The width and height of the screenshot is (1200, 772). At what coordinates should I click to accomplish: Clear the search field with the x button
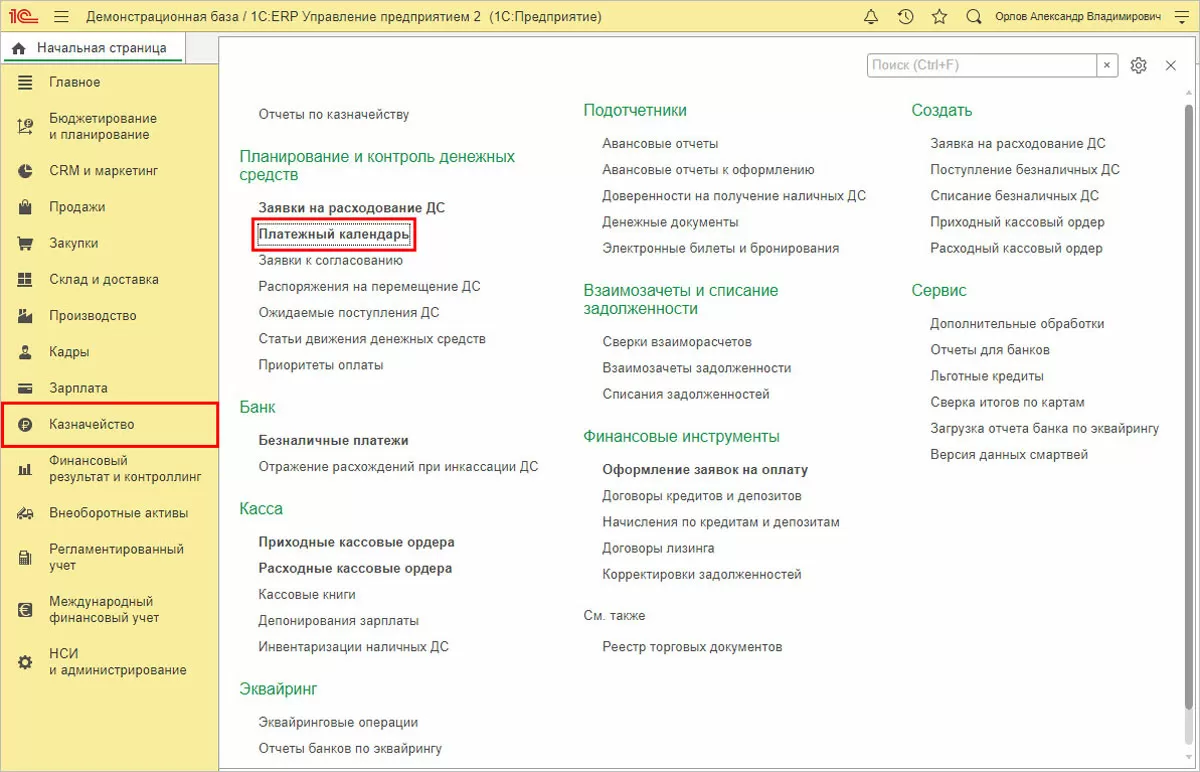1107,65
